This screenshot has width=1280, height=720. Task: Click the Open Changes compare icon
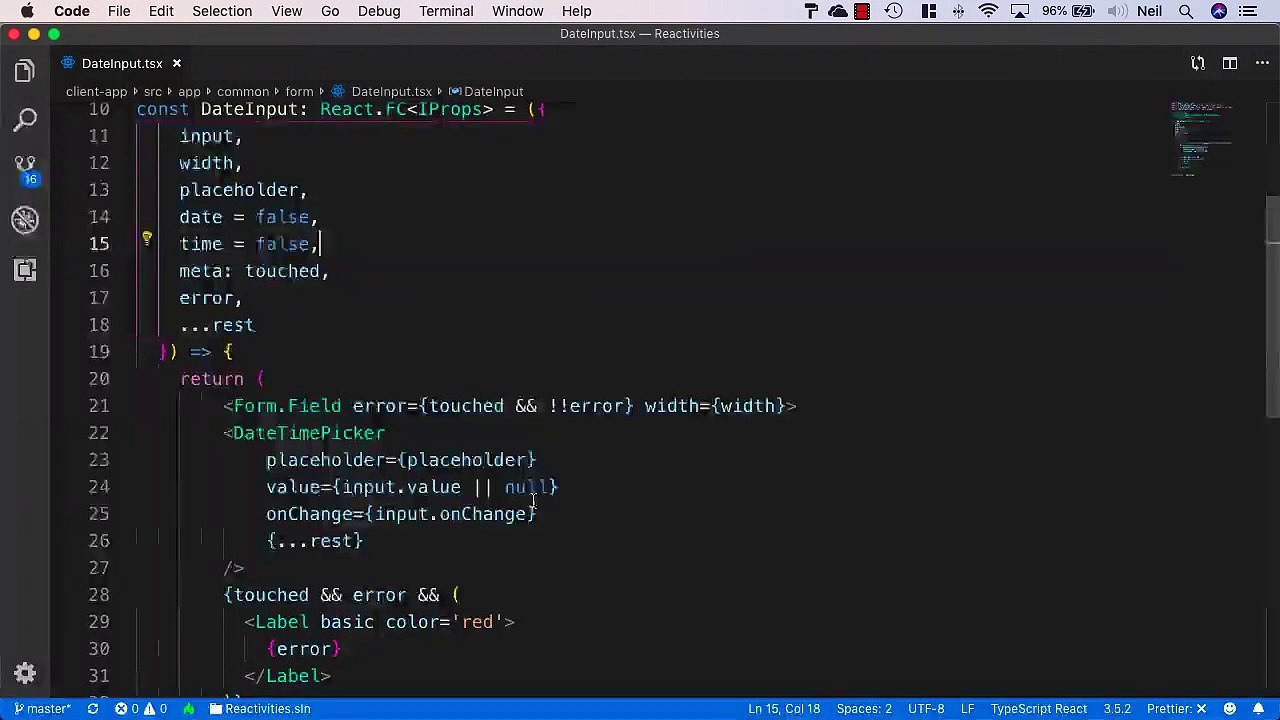[x=1198, y=63]
